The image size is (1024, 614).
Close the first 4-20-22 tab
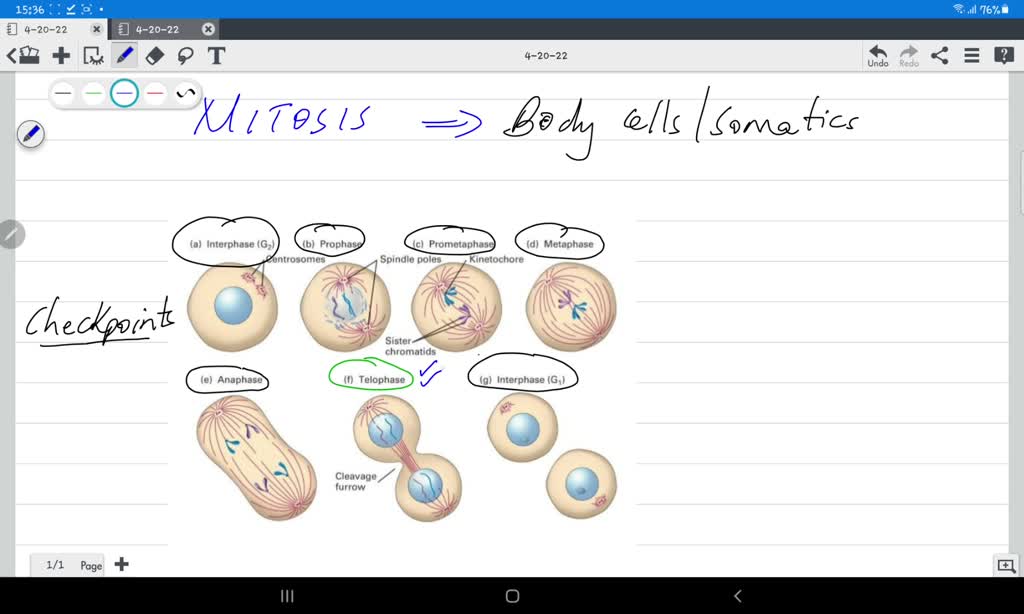96,29
